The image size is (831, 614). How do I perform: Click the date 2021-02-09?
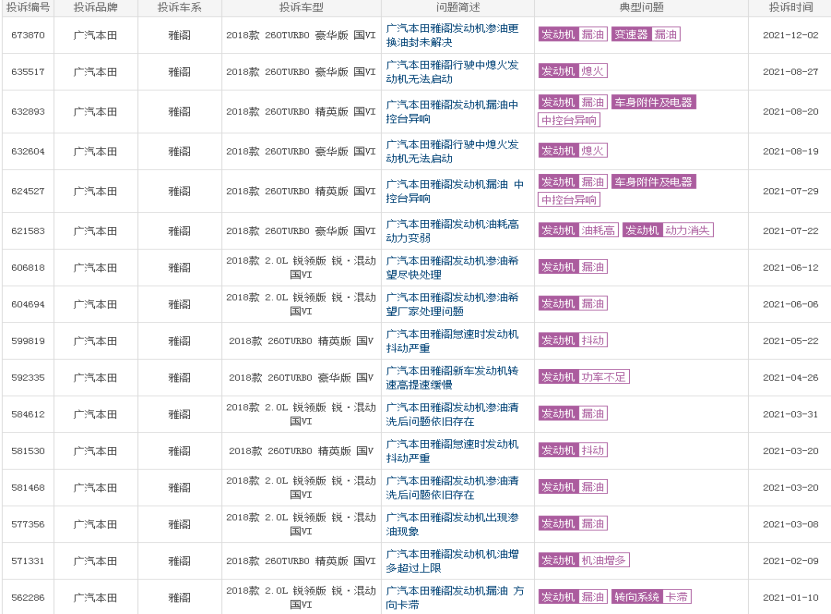(791, 561)
